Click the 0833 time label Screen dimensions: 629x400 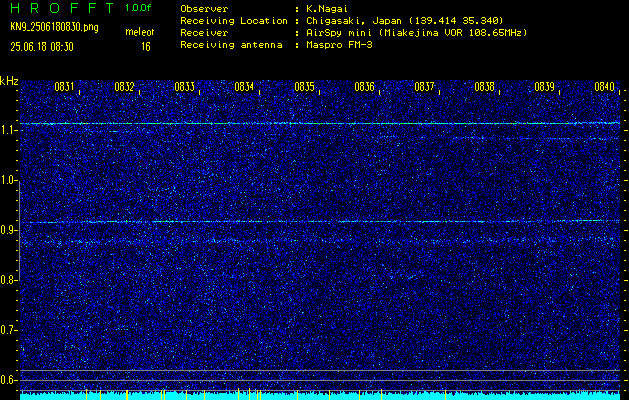click(x=185, y=87)
